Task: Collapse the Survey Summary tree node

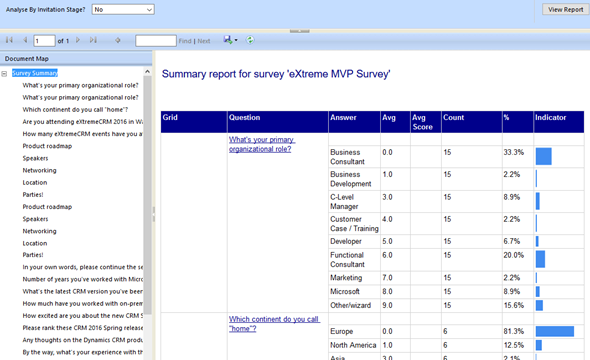Action: [x=4, y=74]
